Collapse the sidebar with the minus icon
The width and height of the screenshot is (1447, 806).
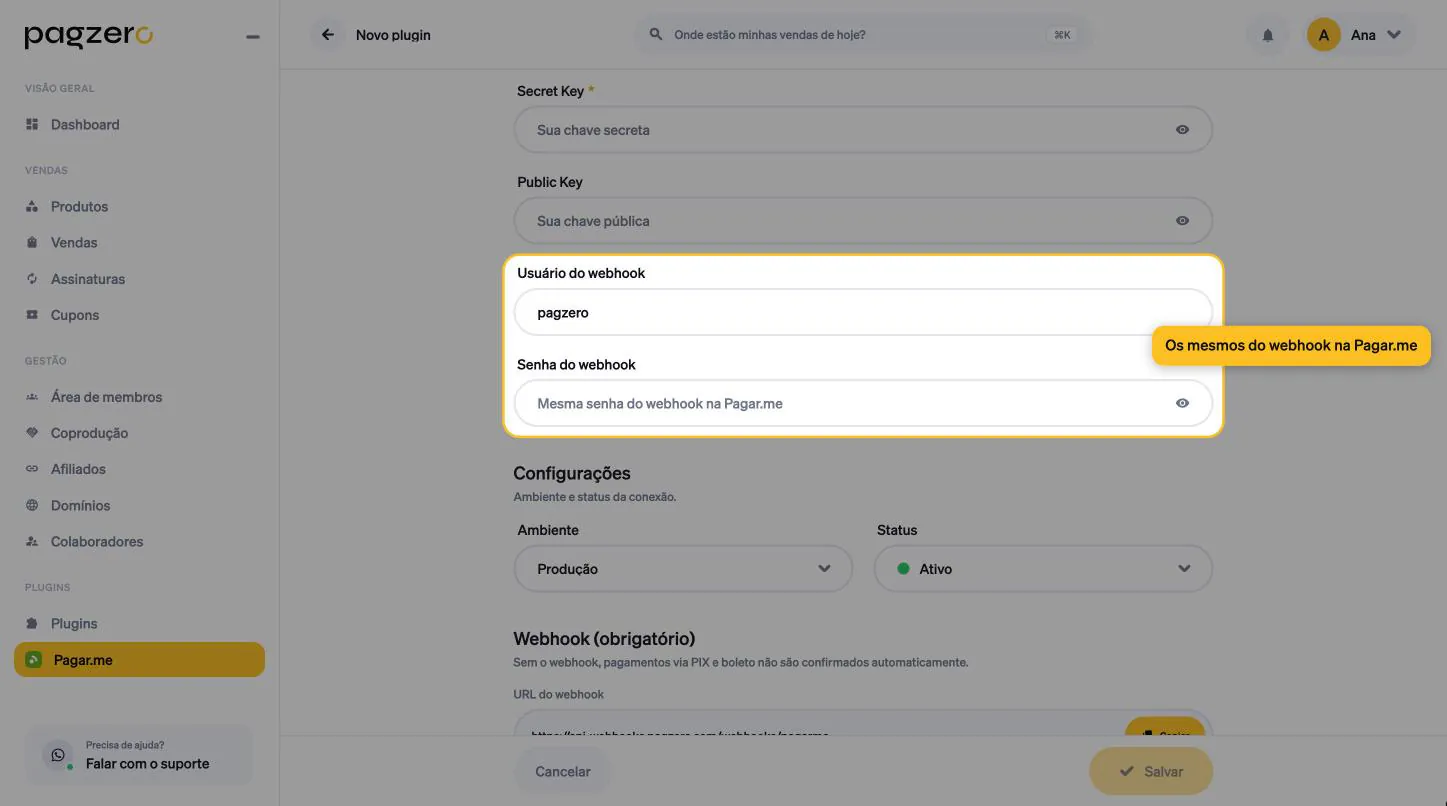pos(253,37)
